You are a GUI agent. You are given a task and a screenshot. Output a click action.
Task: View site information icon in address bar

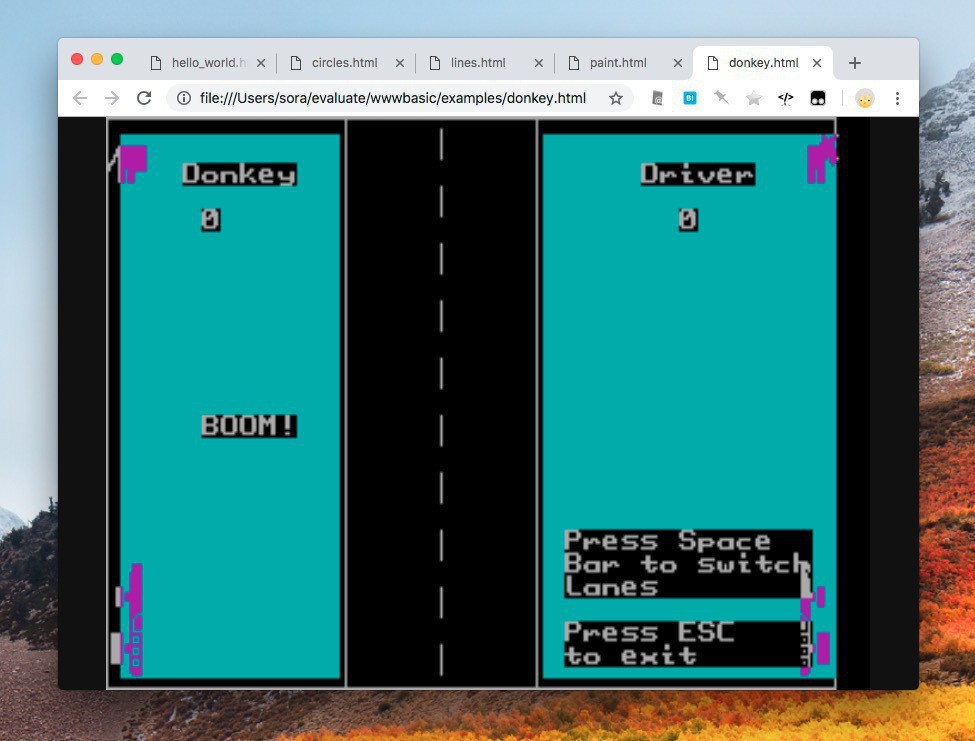(183, 98)
